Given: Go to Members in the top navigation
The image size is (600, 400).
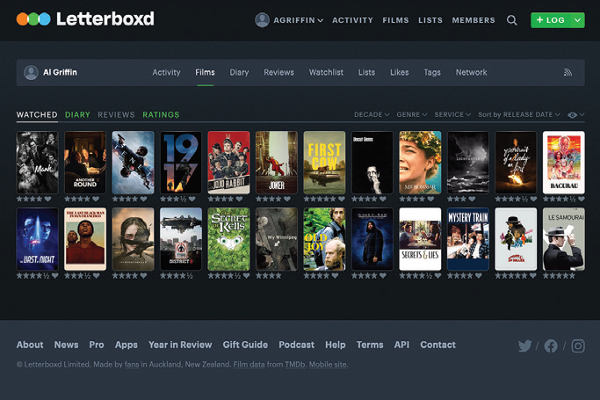Looking at the screenshot, I should pos(473,20).
